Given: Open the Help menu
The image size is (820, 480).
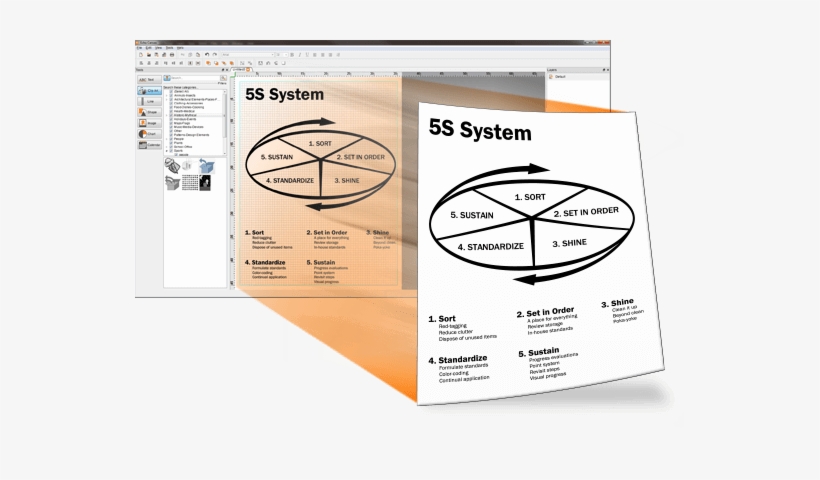Looking at the screenshot, I should tap(180, 48).
